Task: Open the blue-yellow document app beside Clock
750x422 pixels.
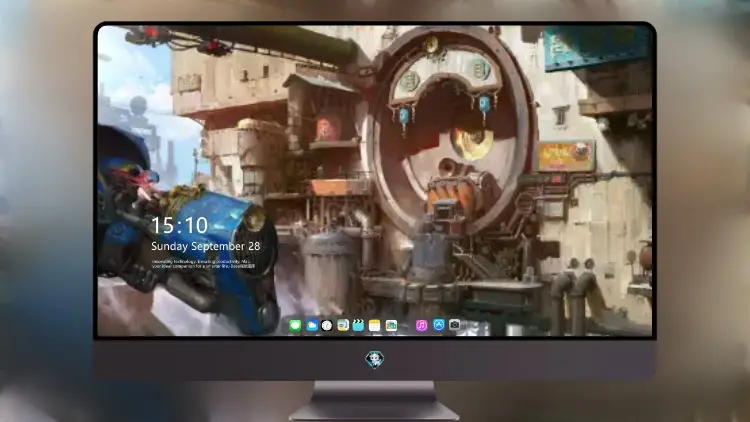Action: click(343, 326)
